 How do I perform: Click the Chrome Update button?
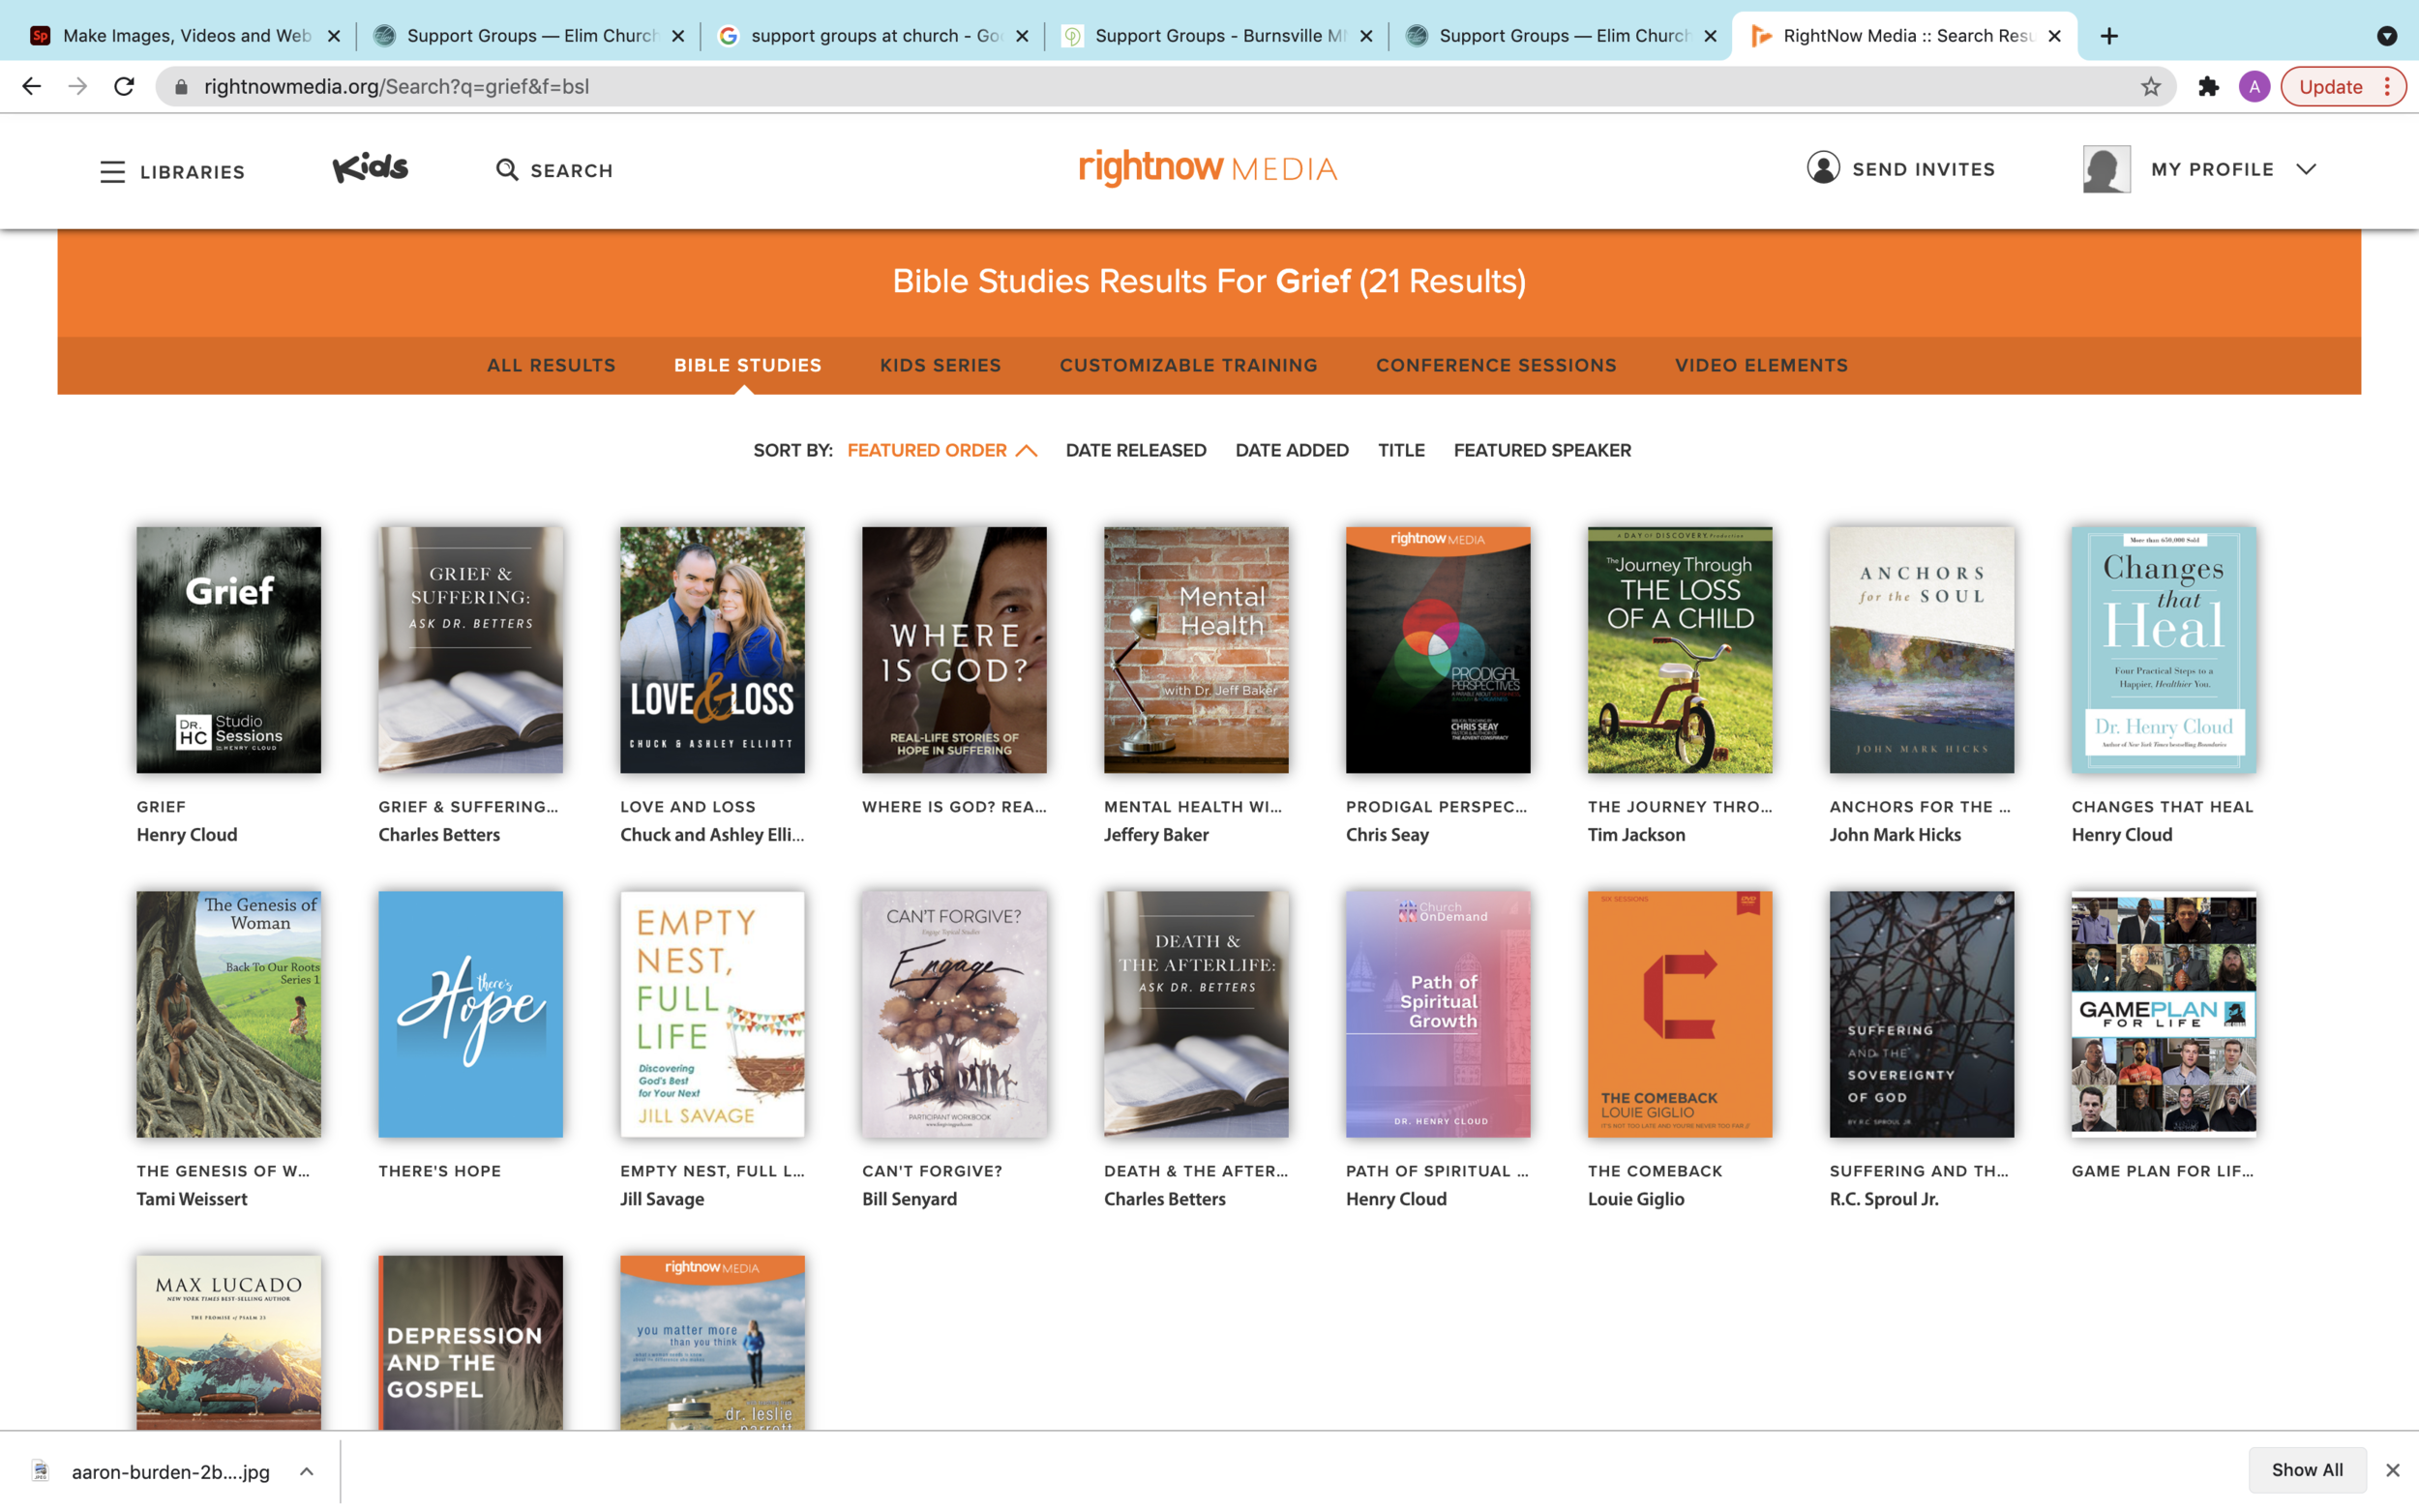[x=2329, y=87]
